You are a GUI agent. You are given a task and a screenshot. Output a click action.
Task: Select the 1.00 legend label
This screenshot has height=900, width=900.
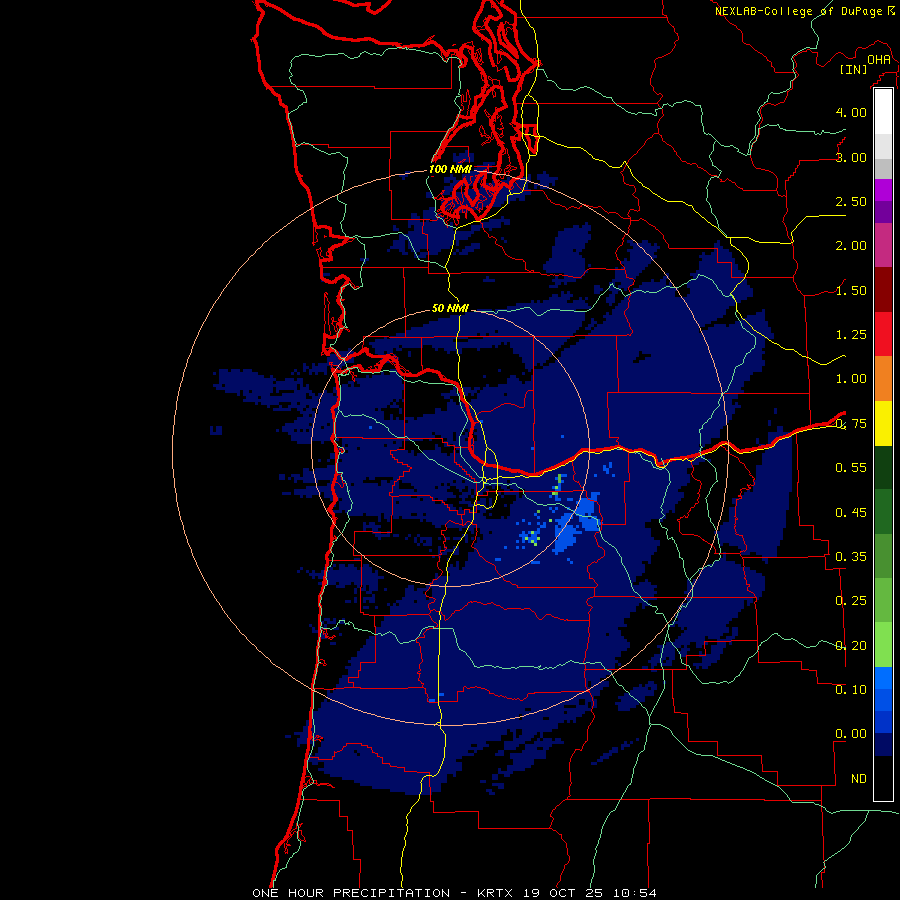pyautogui.click(x=851, y=379)
